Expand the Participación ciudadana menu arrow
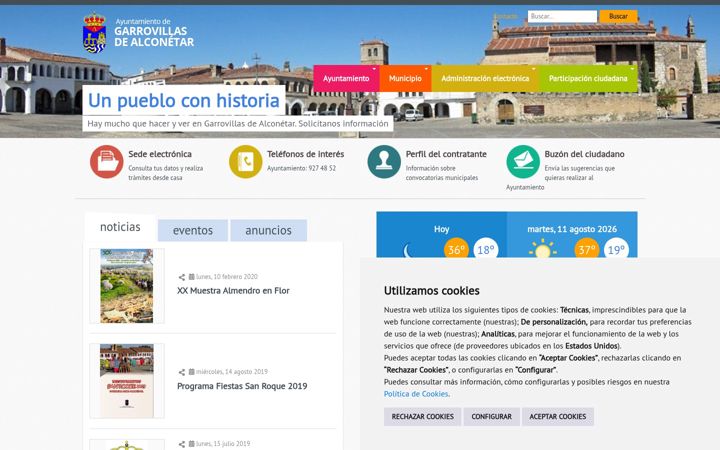Image resolution: width=720 pixels, height=450 pixels. coord(632,69)
